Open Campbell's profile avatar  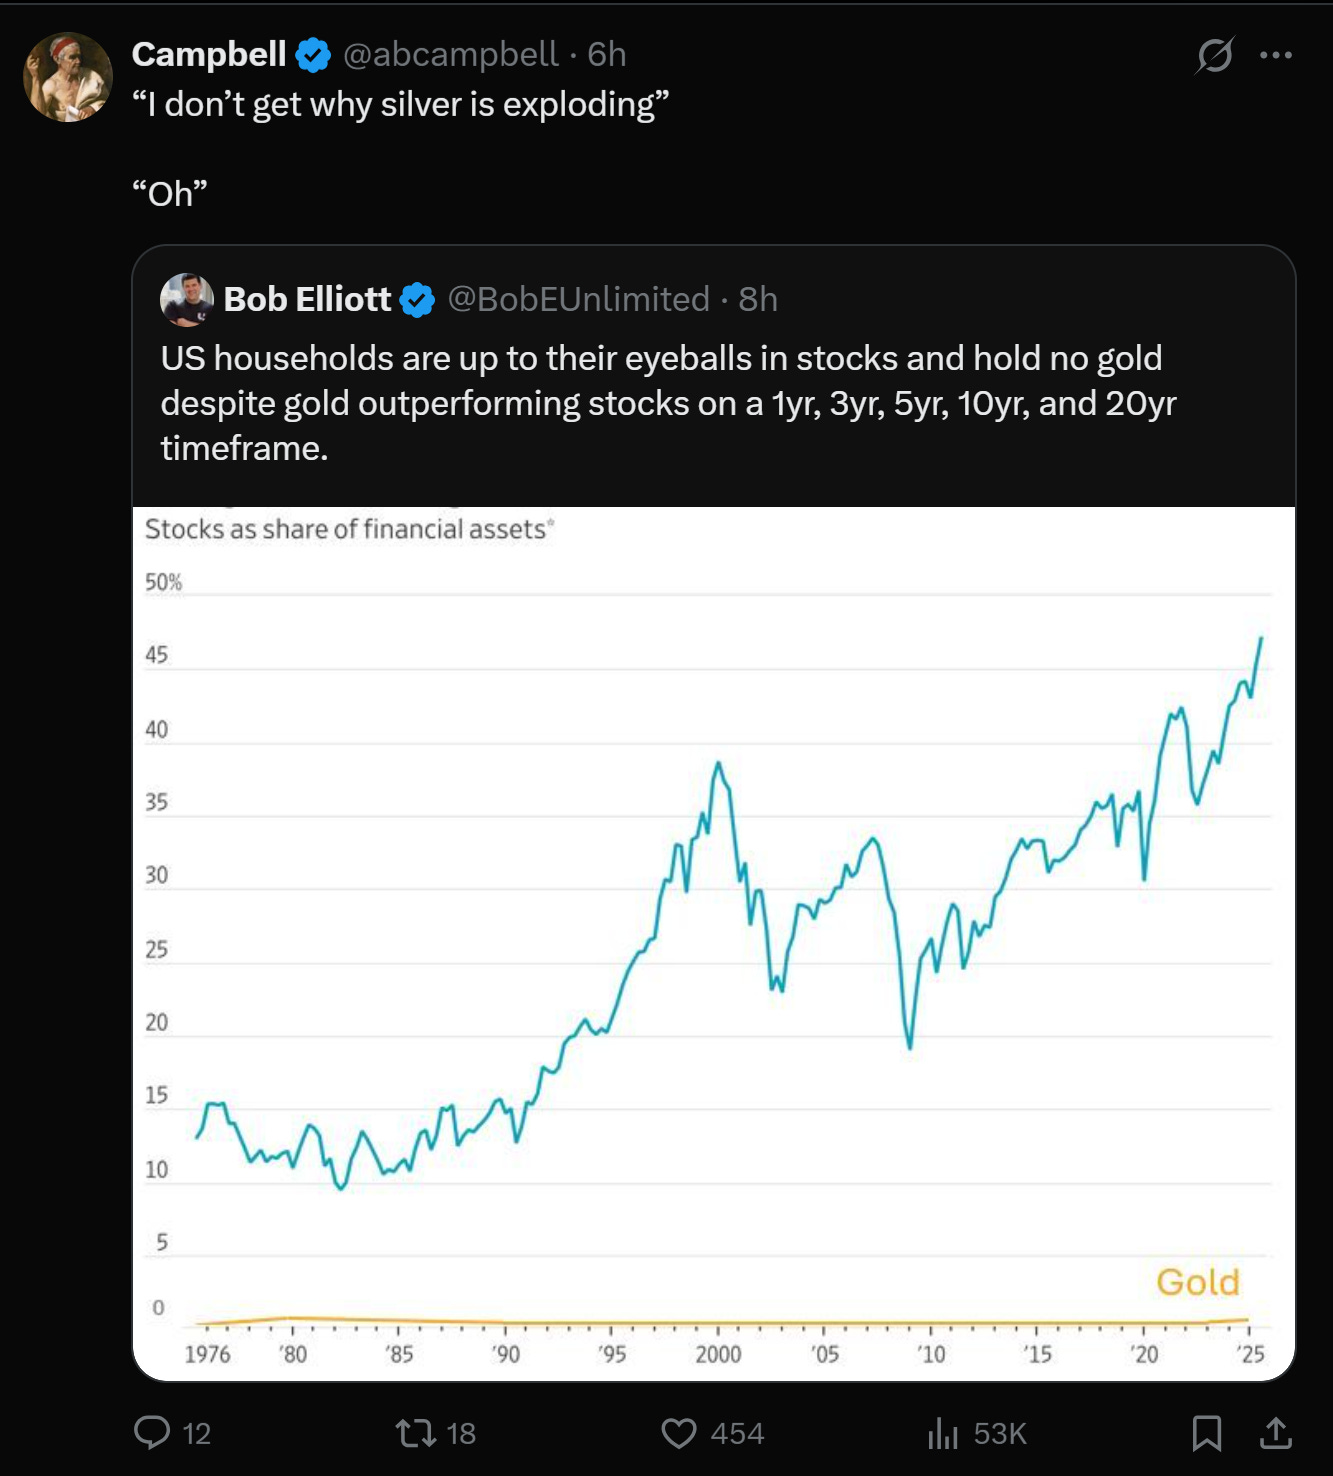click(x=68, y=77)
